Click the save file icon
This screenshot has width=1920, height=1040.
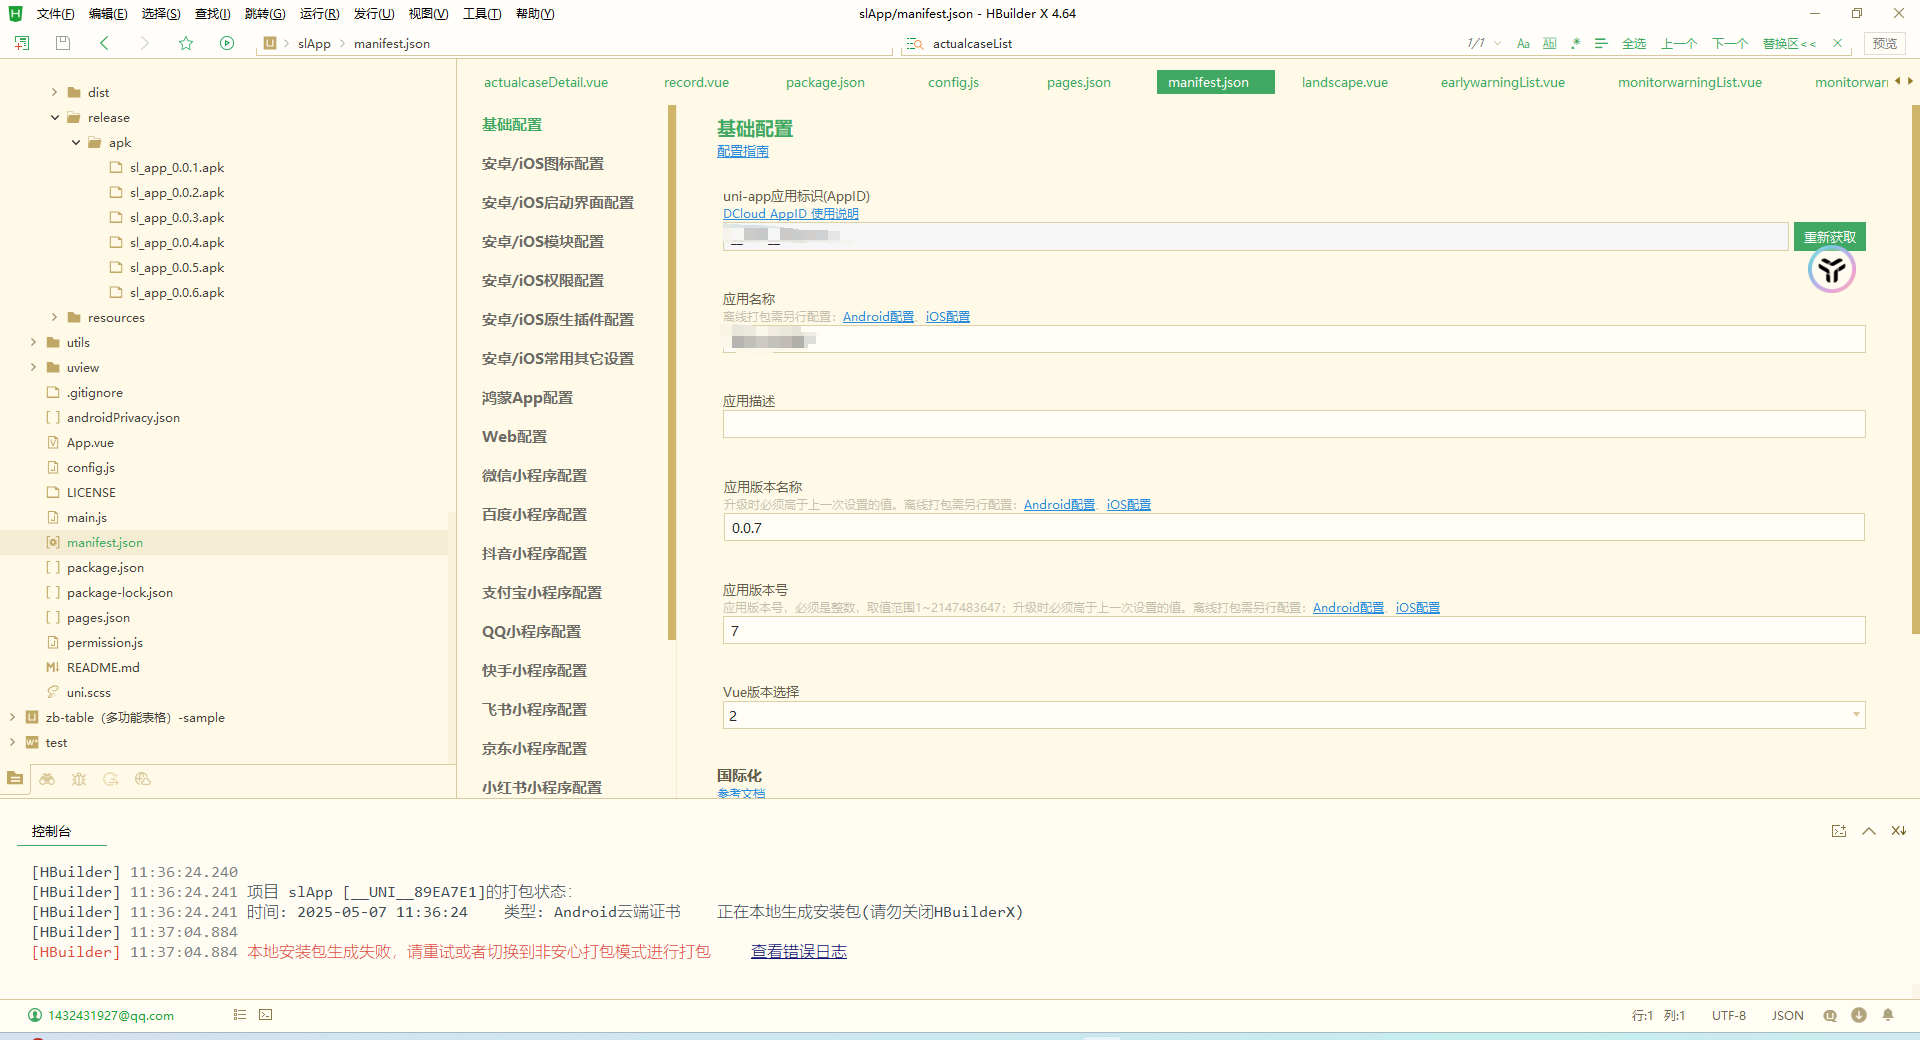(63, 43)
